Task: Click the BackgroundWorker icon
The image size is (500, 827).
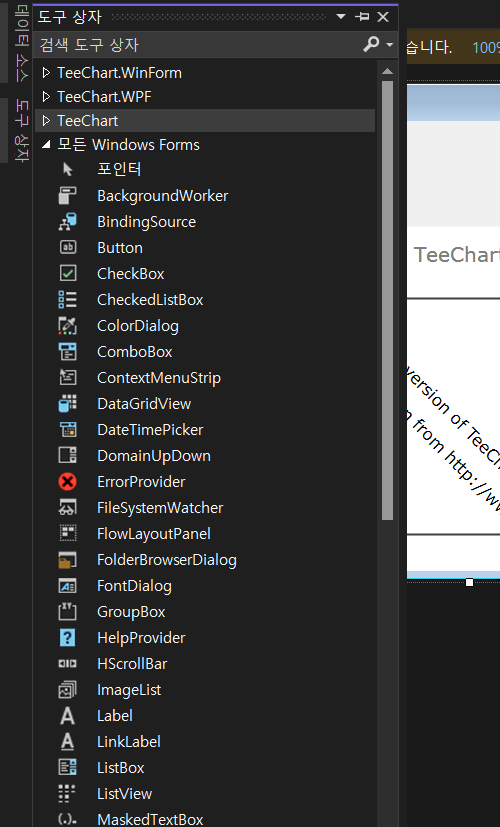Action: tap(68, 196)
